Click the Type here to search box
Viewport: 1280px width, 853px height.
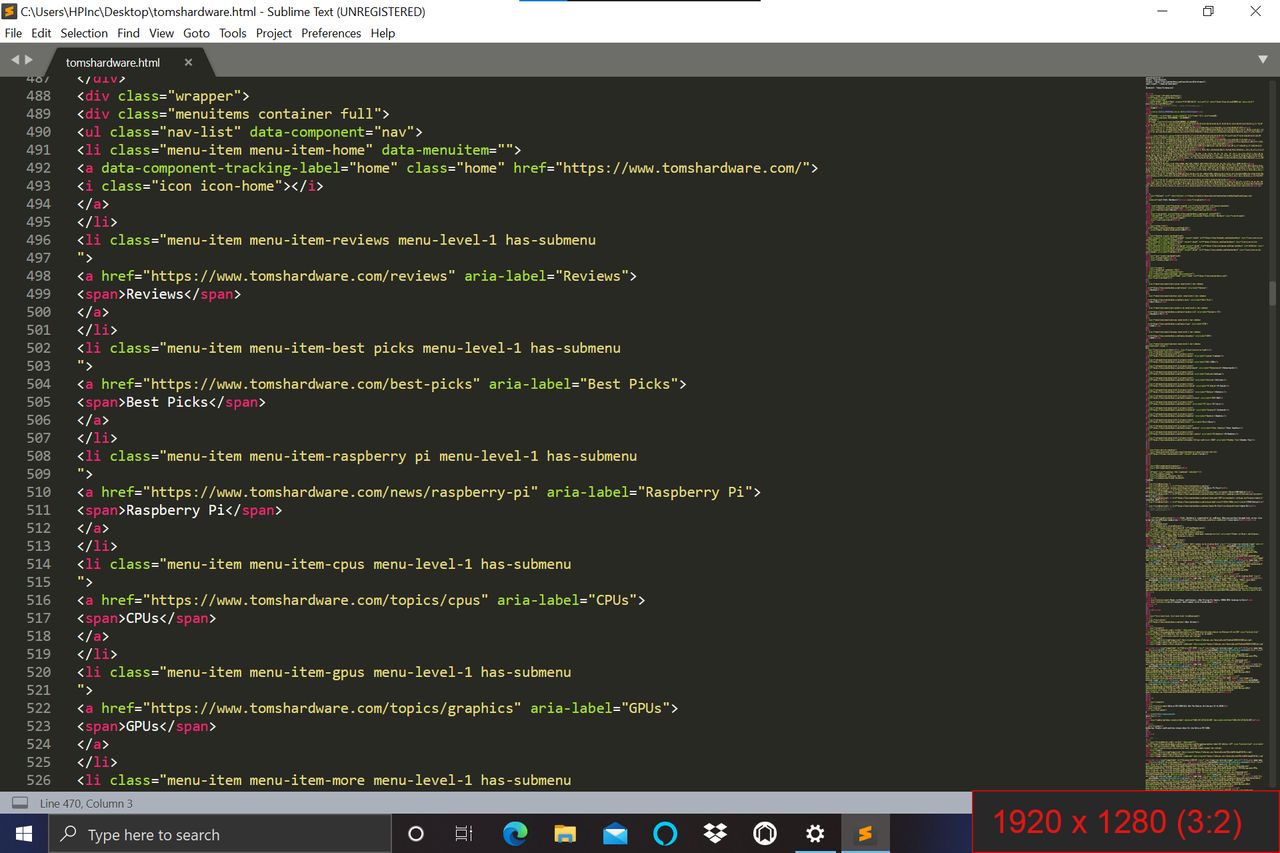point(219,834)
